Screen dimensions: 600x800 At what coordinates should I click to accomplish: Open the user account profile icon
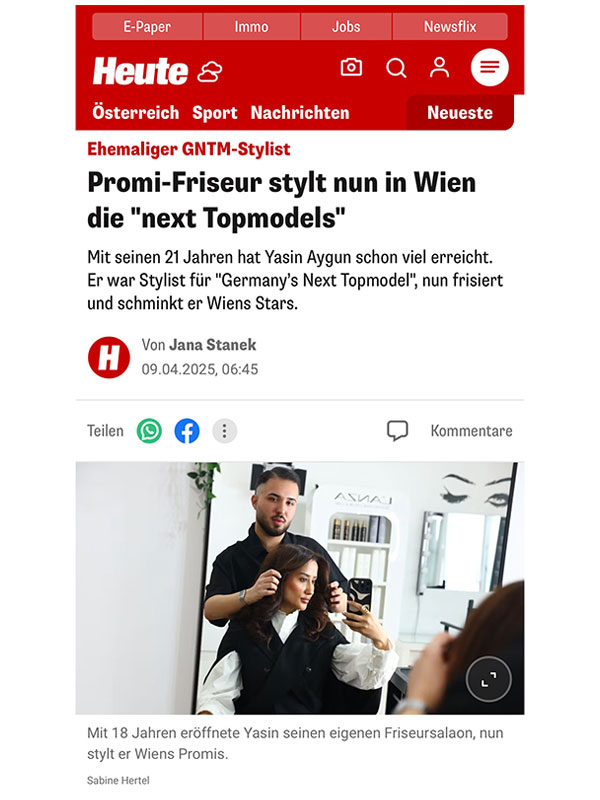(439, 67)
